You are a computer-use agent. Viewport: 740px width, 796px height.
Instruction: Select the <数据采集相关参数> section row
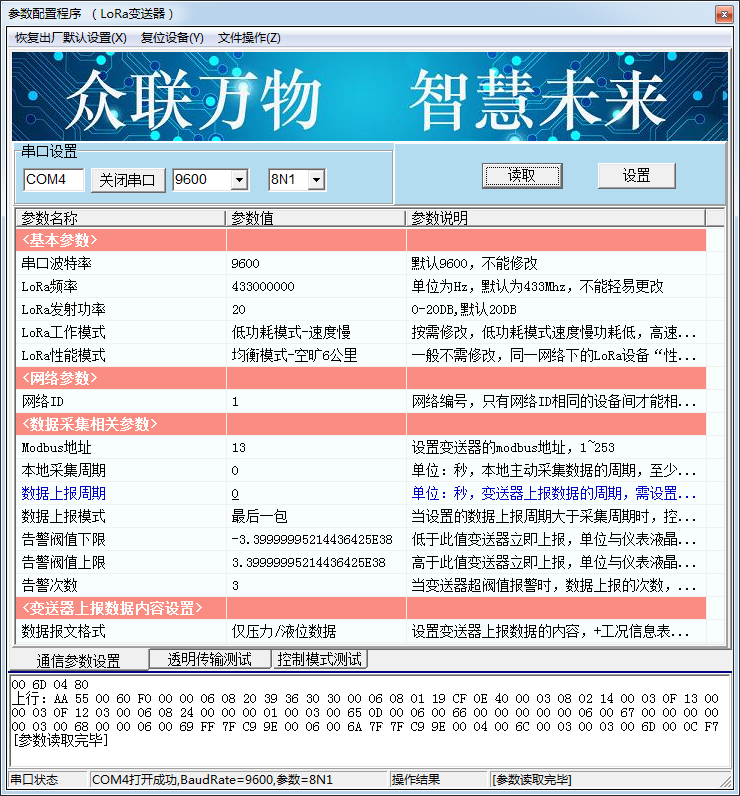coord(361,424)
